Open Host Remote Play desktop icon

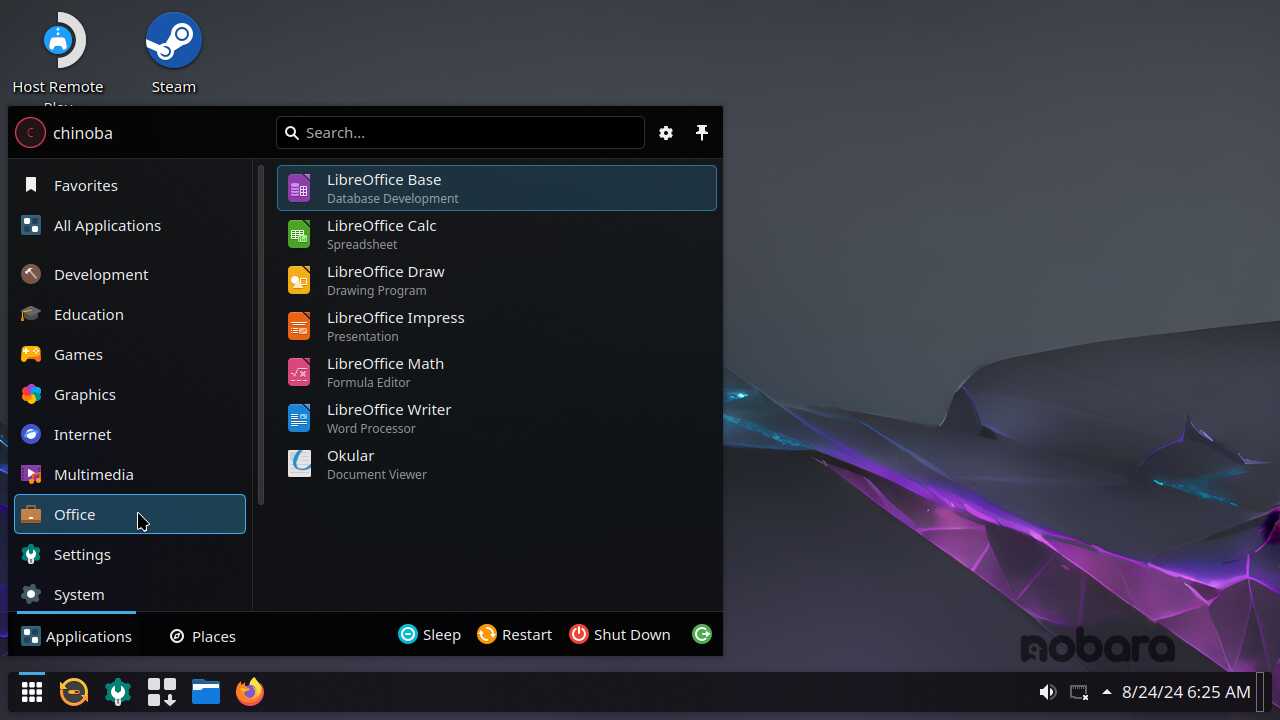click(x=58, y=56)
